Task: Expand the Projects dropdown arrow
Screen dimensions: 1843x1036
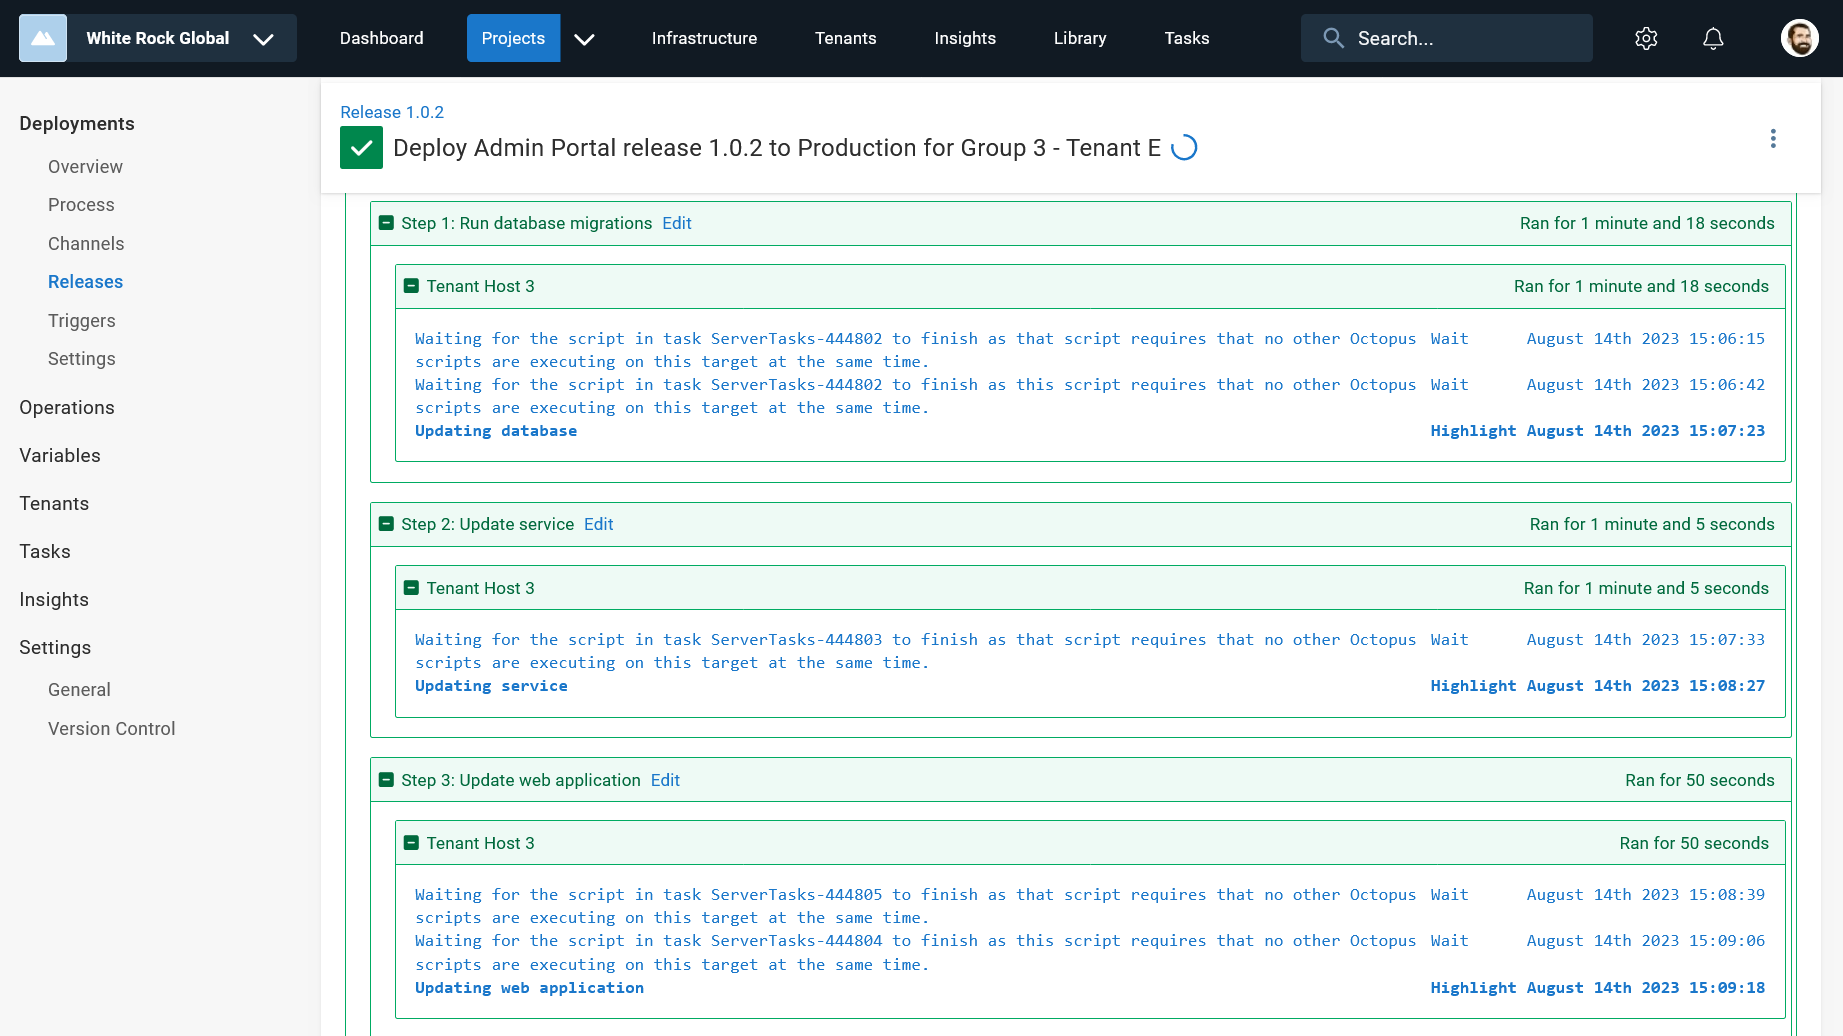Action: [x=584, y=38]
